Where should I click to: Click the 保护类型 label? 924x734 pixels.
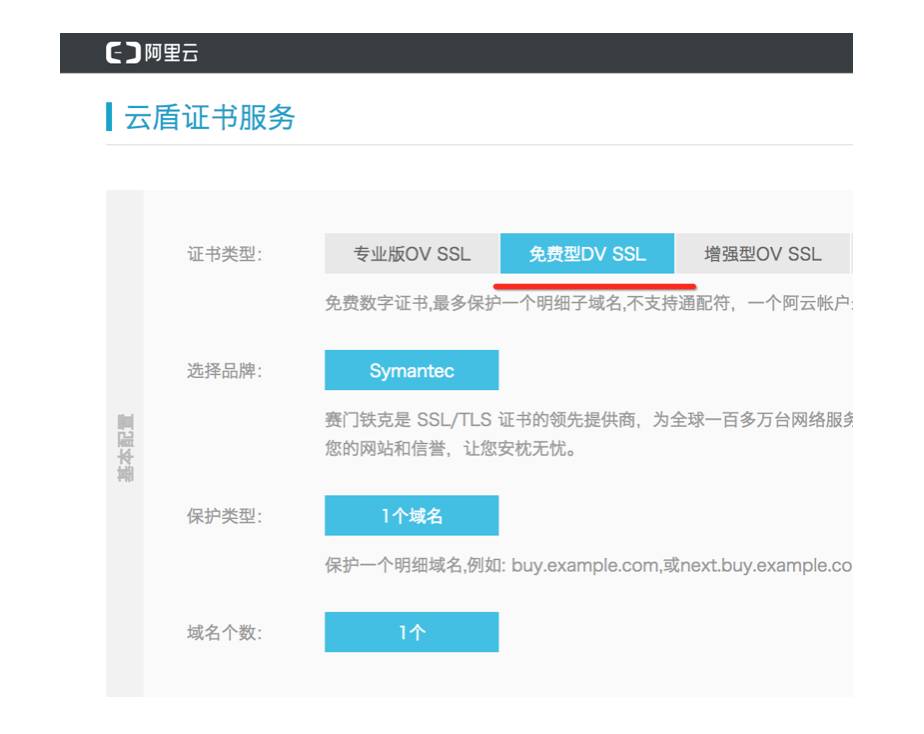click(x=225, y=517)
